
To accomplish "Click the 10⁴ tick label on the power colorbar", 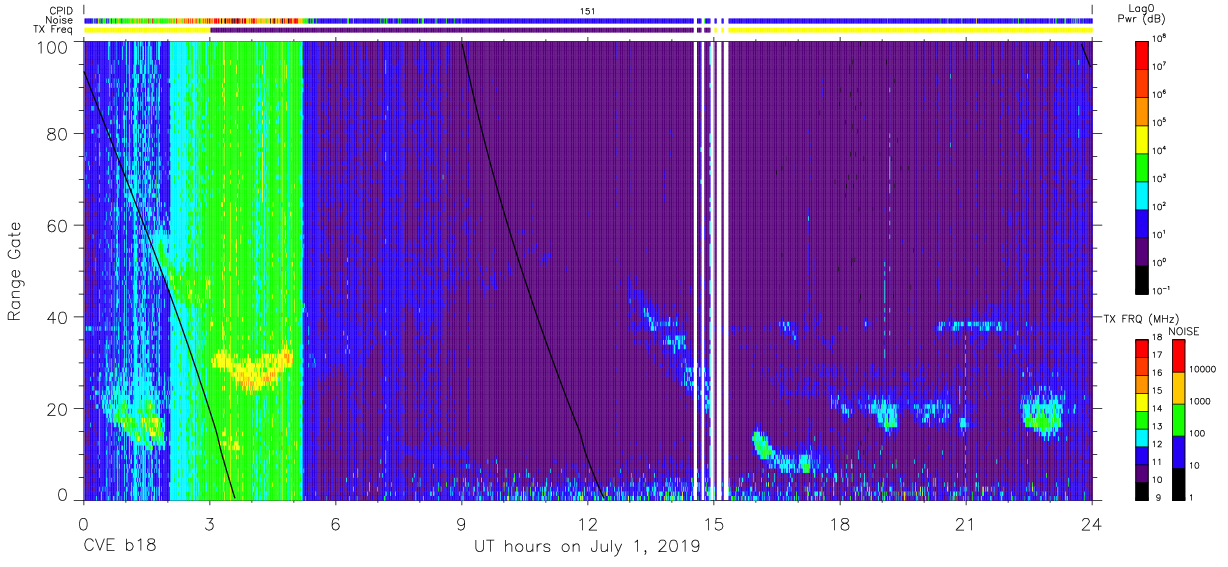I will coord(1160,149).
